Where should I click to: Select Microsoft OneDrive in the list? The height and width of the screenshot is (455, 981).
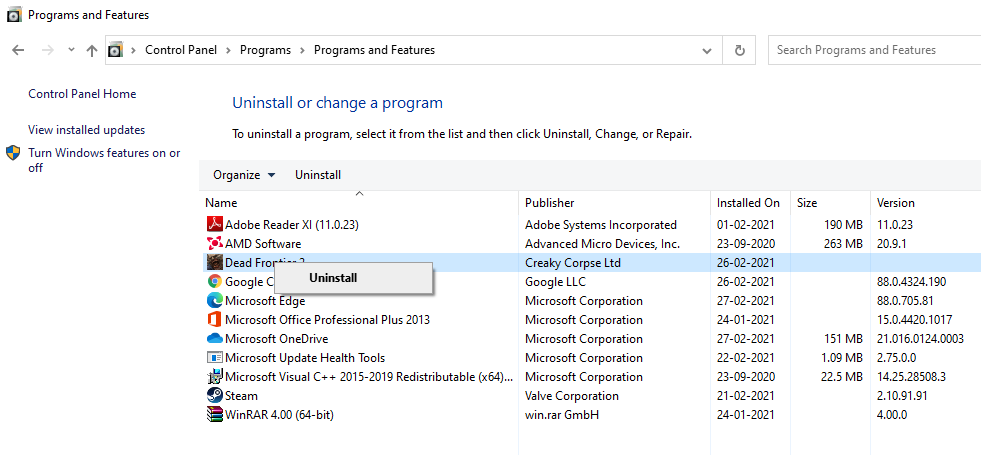coord(277,339)
